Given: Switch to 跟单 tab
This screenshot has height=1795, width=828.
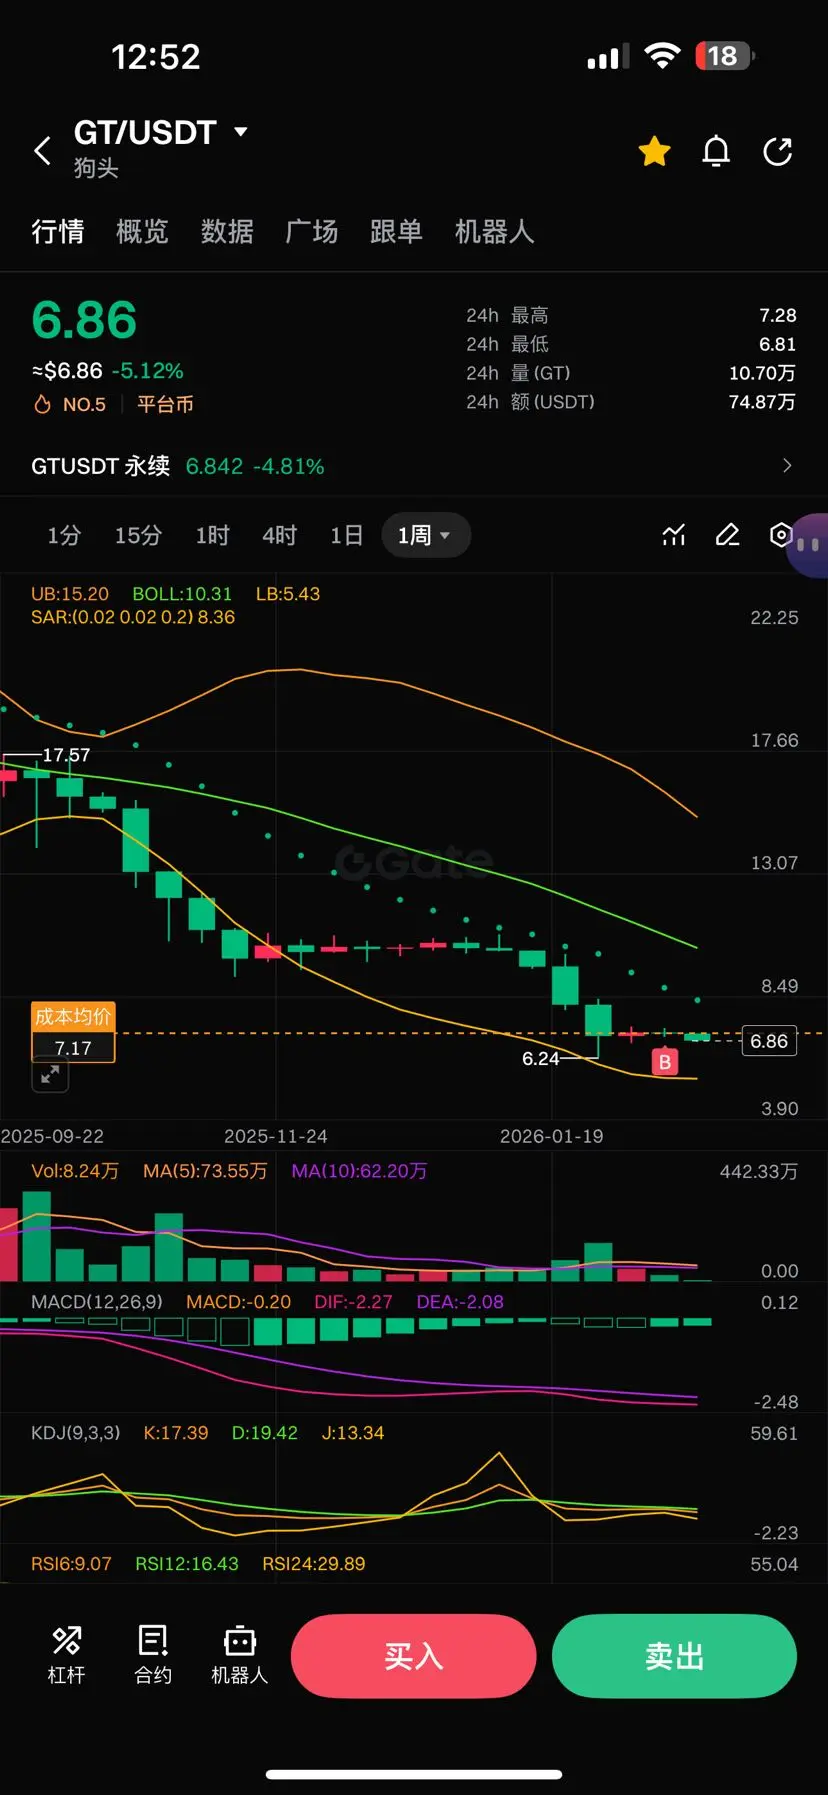Looking at the screenshot, I should point(396,232).
